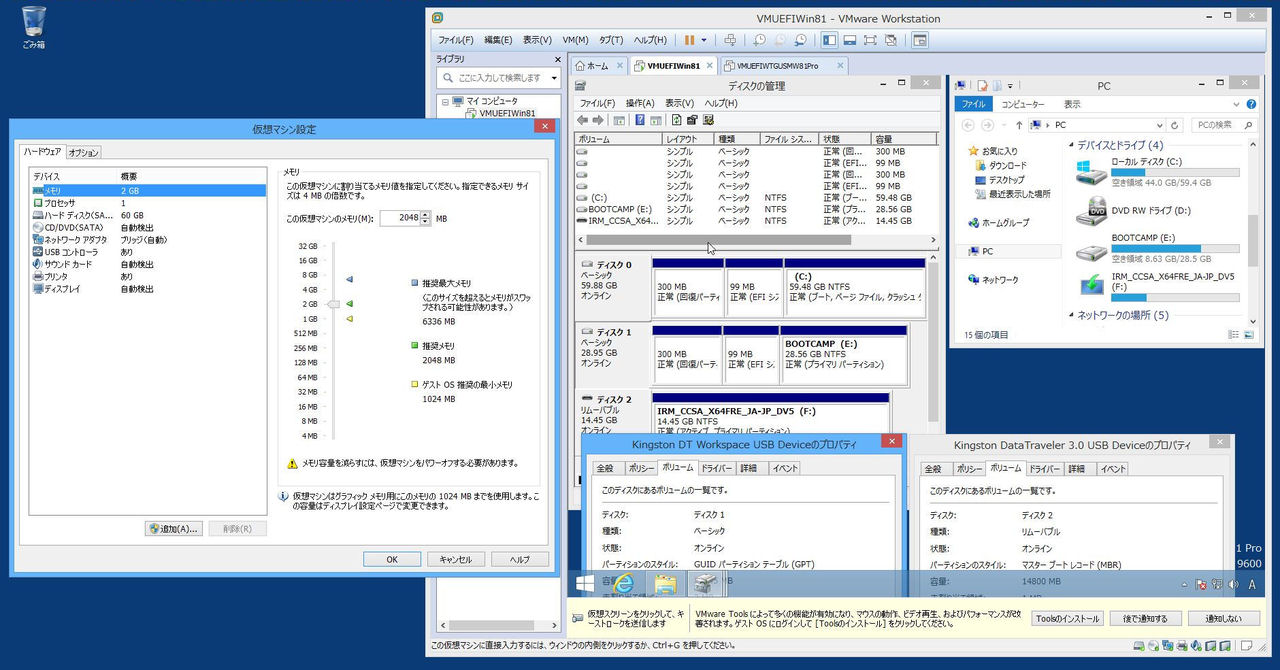Click キャンセル in the VM settings dialog
Screen dimensions: 1280x670
click(x=456, y=559)
